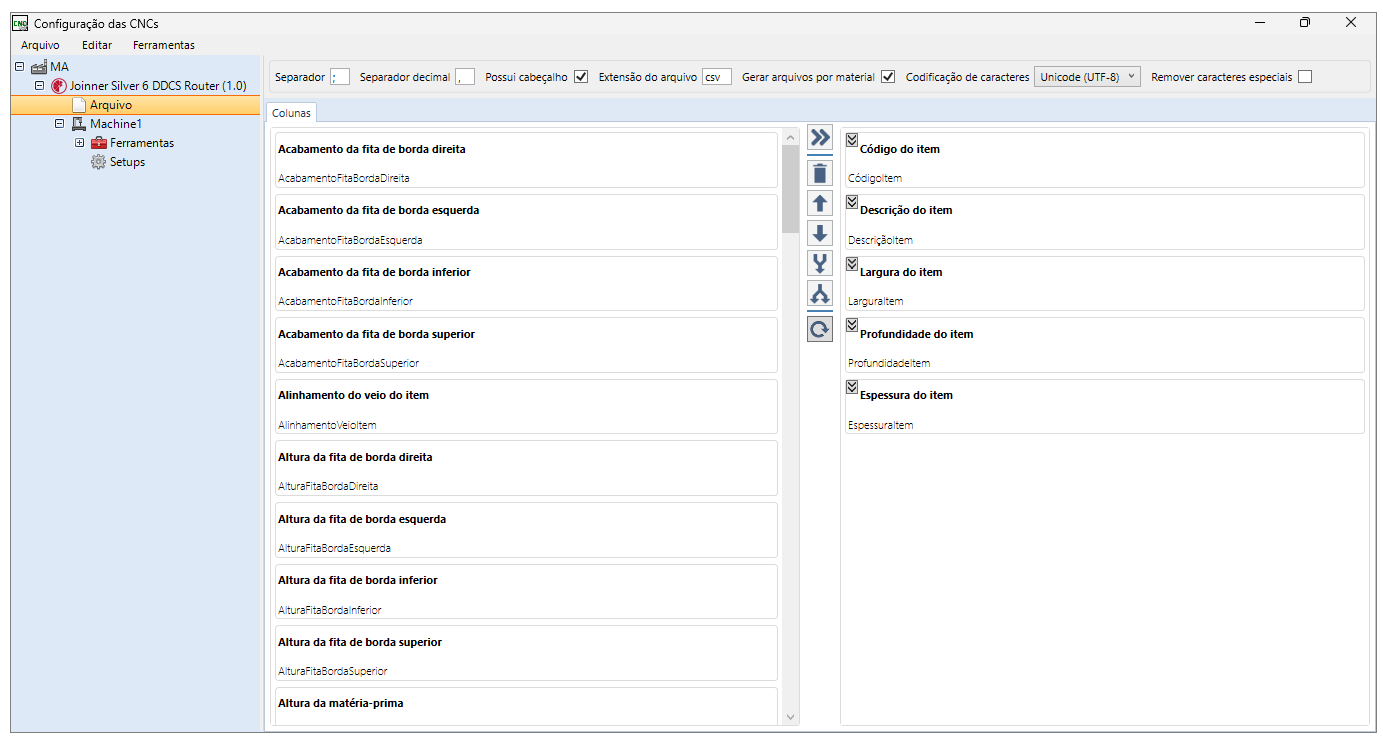
Task: Select Altura da fita de borda inferior
Action: (526, 591)
